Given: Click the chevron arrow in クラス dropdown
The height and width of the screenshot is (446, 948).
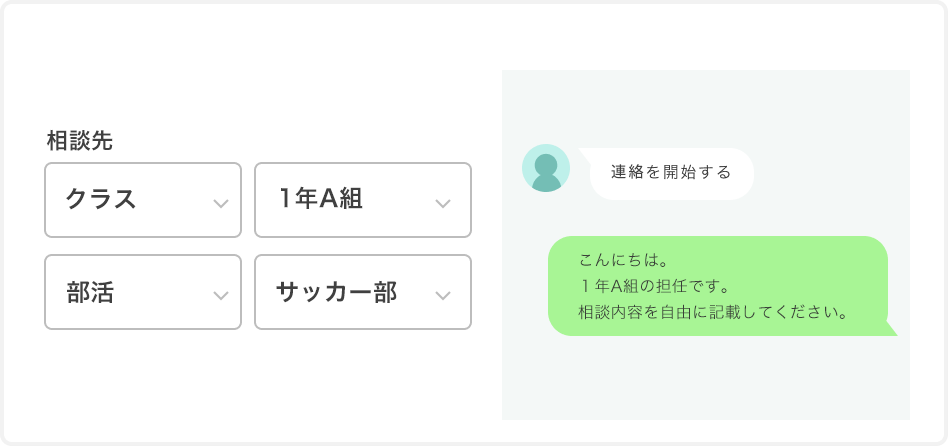Looking at the screenshot, I should click(221, 204).
